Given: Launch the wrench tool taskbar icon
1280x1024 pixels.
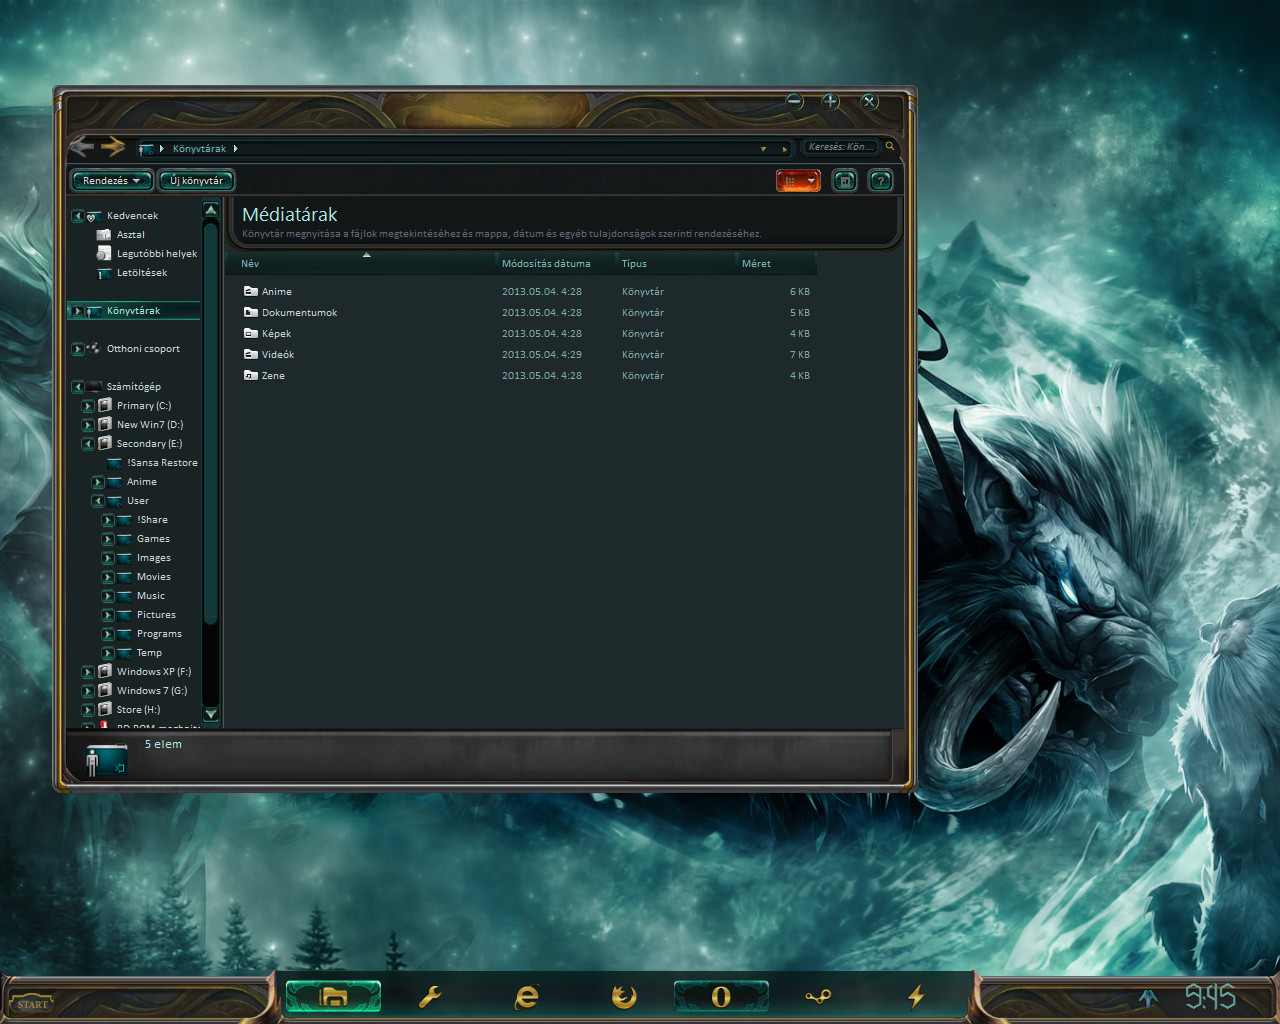Looking at the screenshot, I should [x=430, y=996].
